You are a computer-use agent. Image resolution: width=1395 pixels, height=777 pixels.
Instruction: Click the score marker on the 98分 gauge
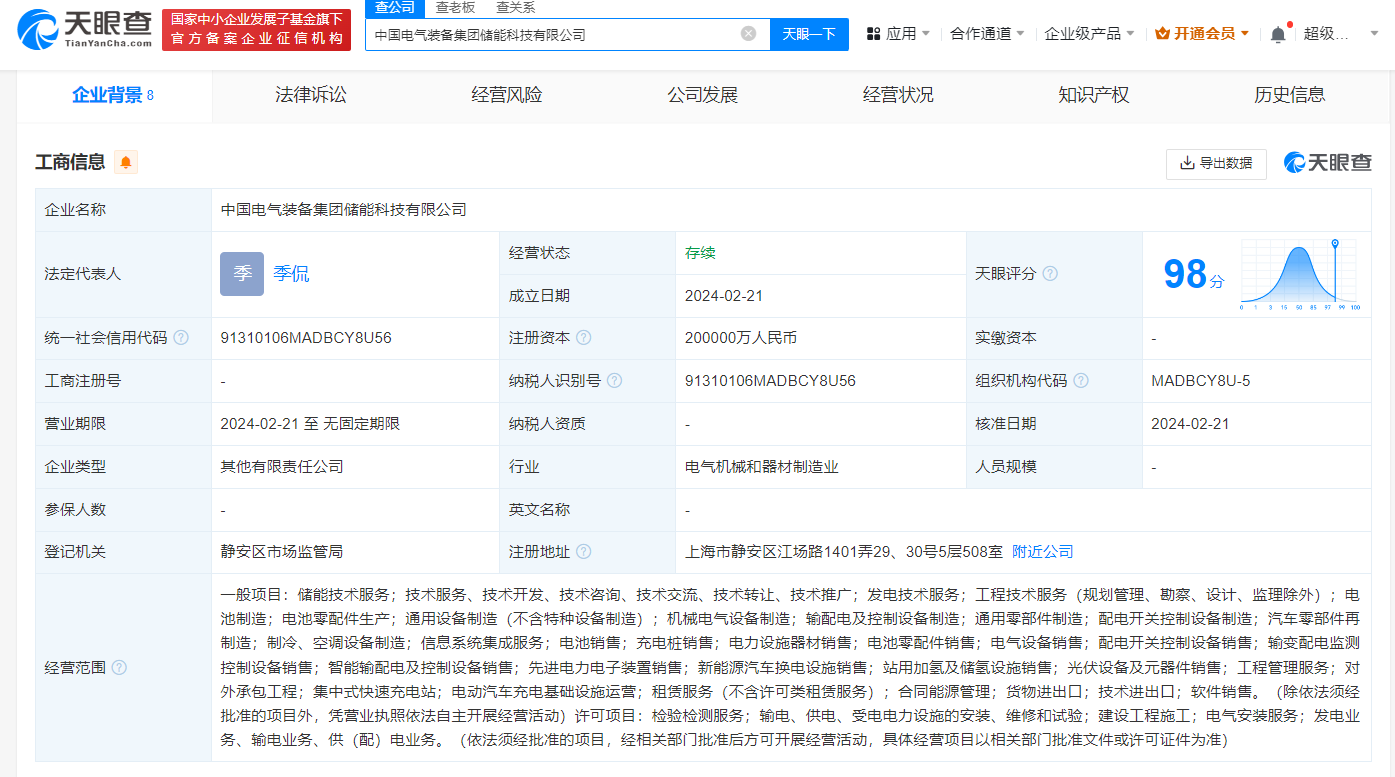[1335, 243]
